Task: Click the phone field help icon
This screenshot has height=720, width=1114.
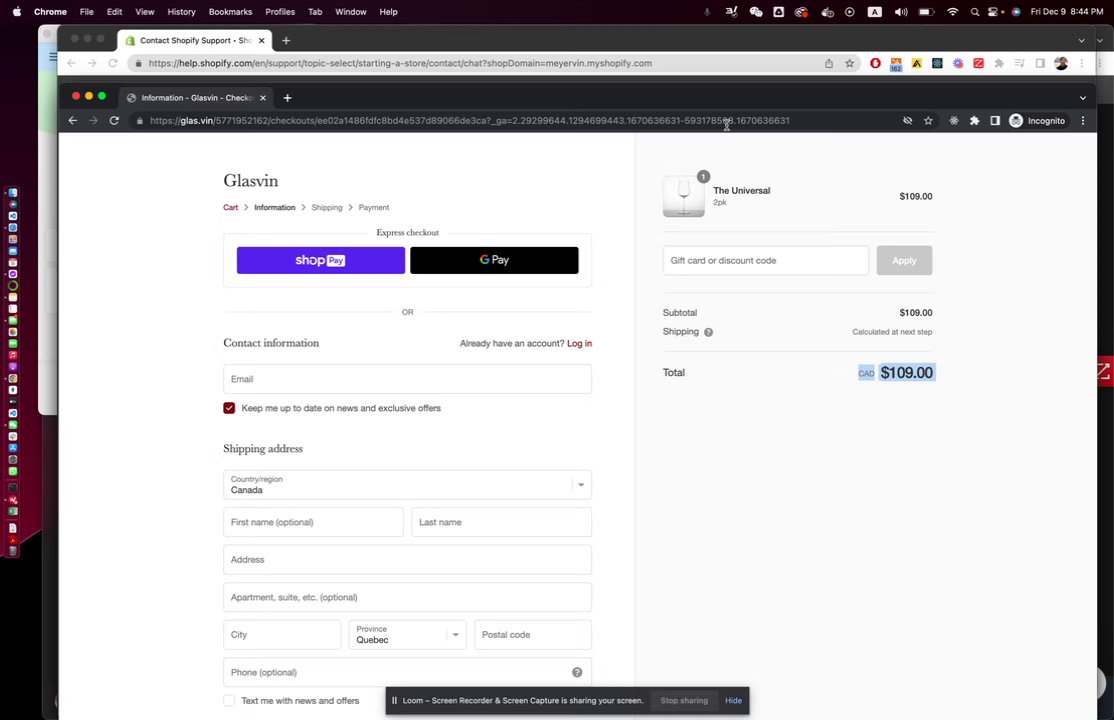Action: point(577,672)
